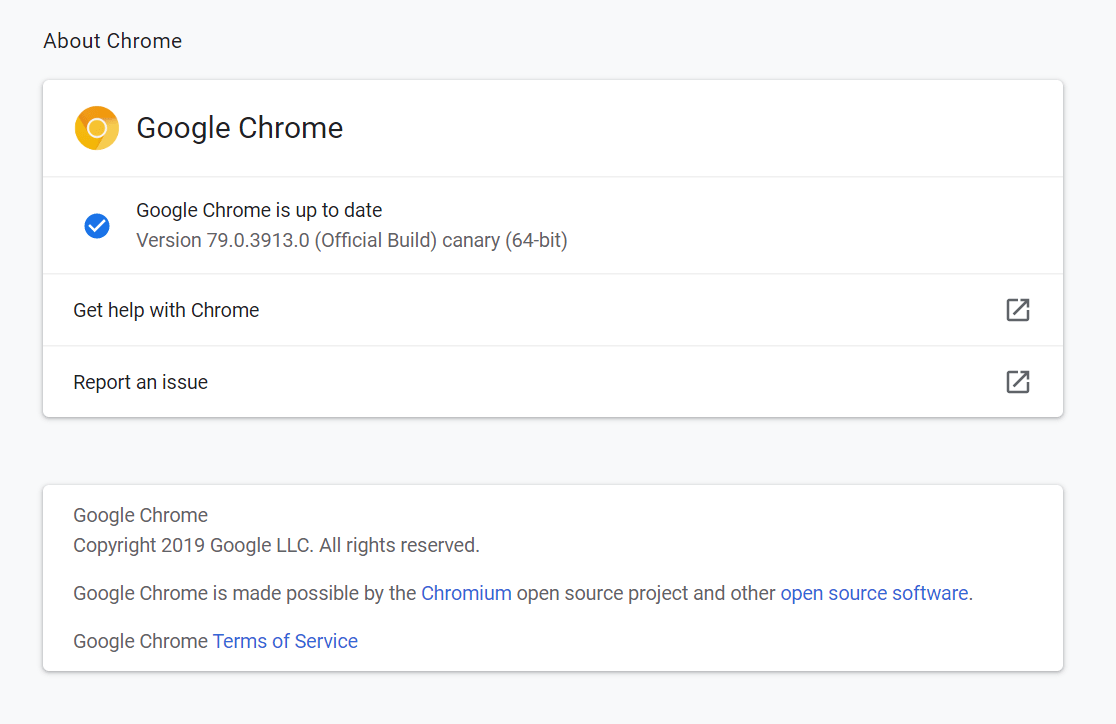Click the Google Chrome label in the info card

140,514
